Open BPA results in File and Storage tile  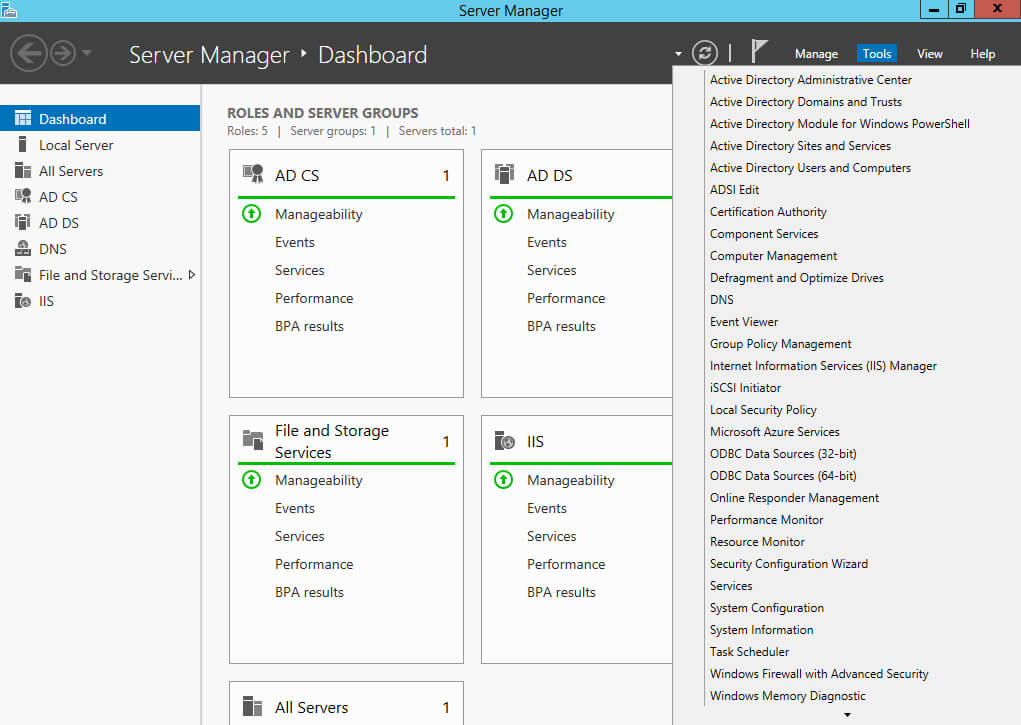309,592
